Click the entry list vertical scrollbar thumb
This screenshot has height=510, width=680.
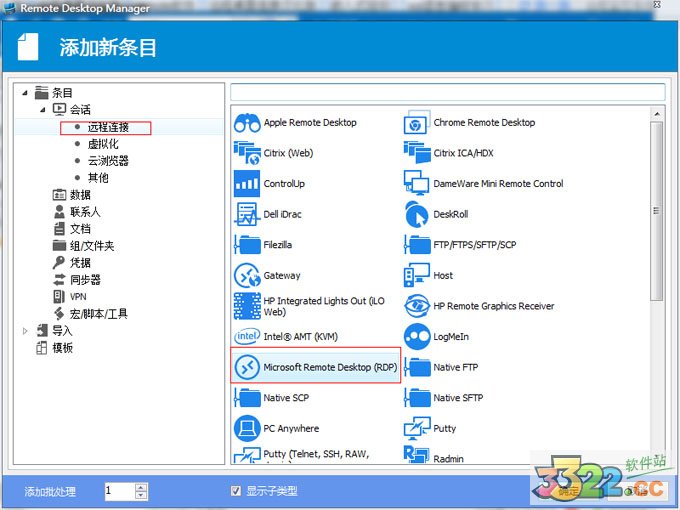coord(657,211)
